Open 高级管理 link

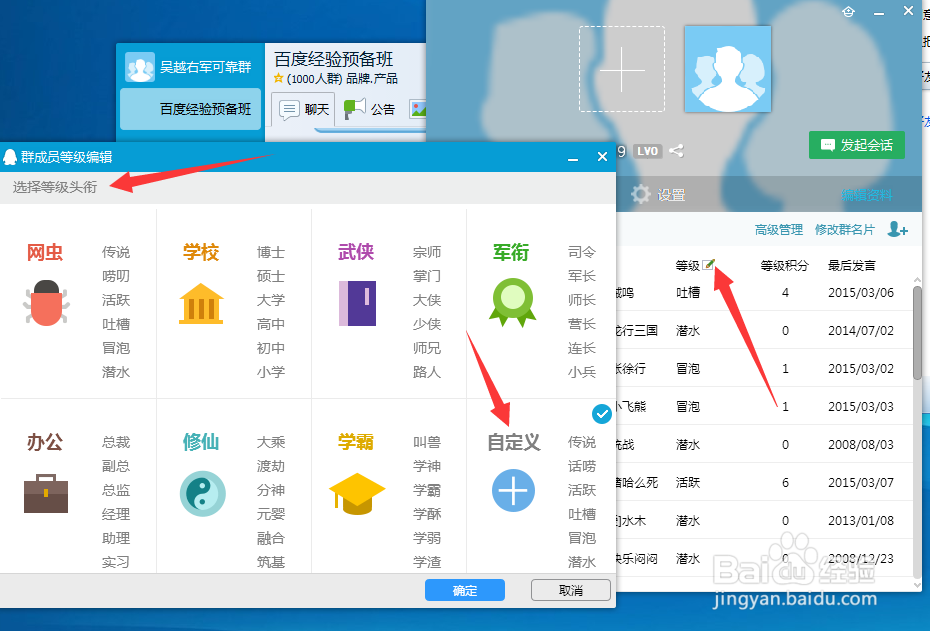[x=779, y=229]
